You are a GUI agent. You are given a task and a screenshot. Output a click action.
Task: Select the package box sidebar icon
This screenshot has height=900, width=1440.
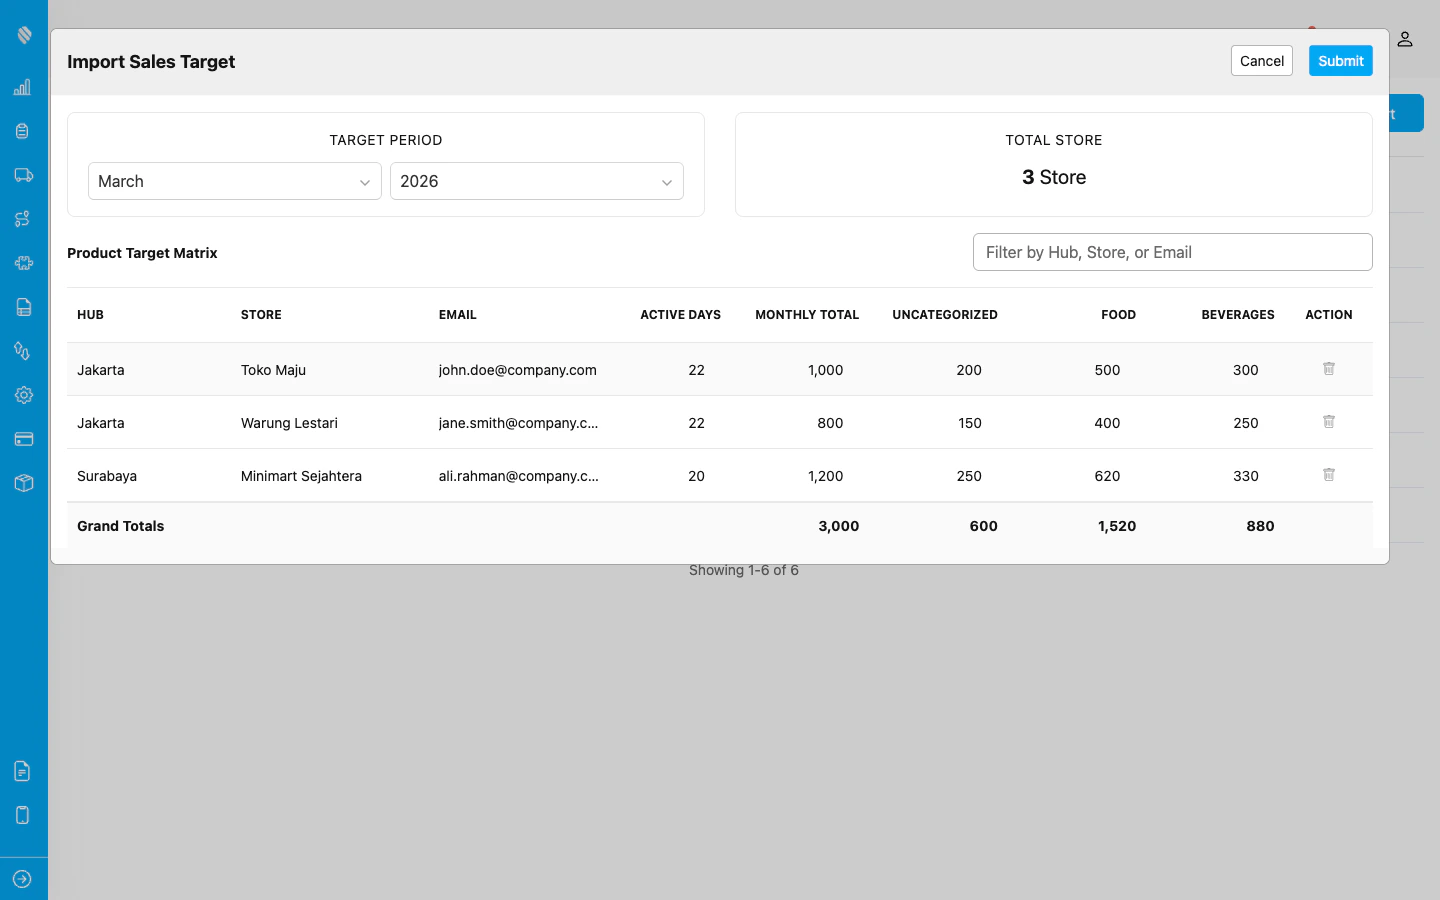coord(23,482)
